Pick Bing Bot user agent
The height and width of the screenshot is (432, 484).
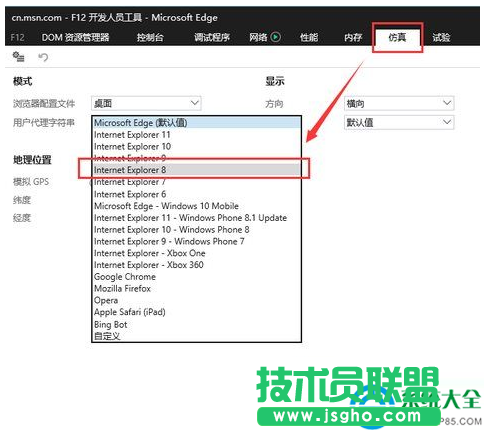(197, 324)
